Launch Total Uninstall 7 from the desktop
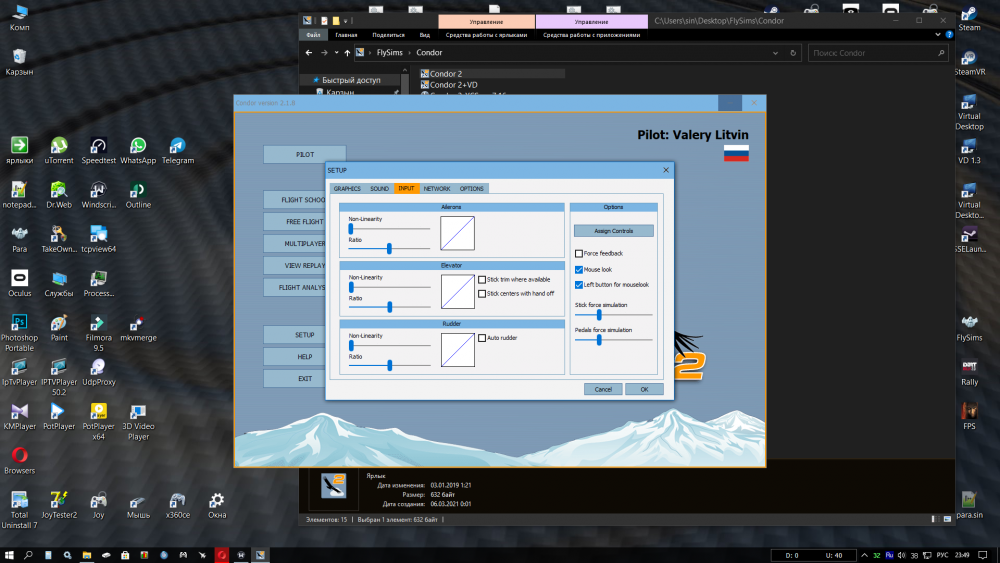 [19, 509]
